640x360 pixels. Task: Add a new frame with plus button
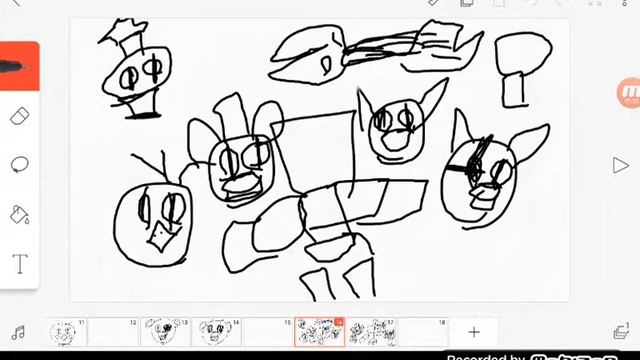click(x=474, y=332)
